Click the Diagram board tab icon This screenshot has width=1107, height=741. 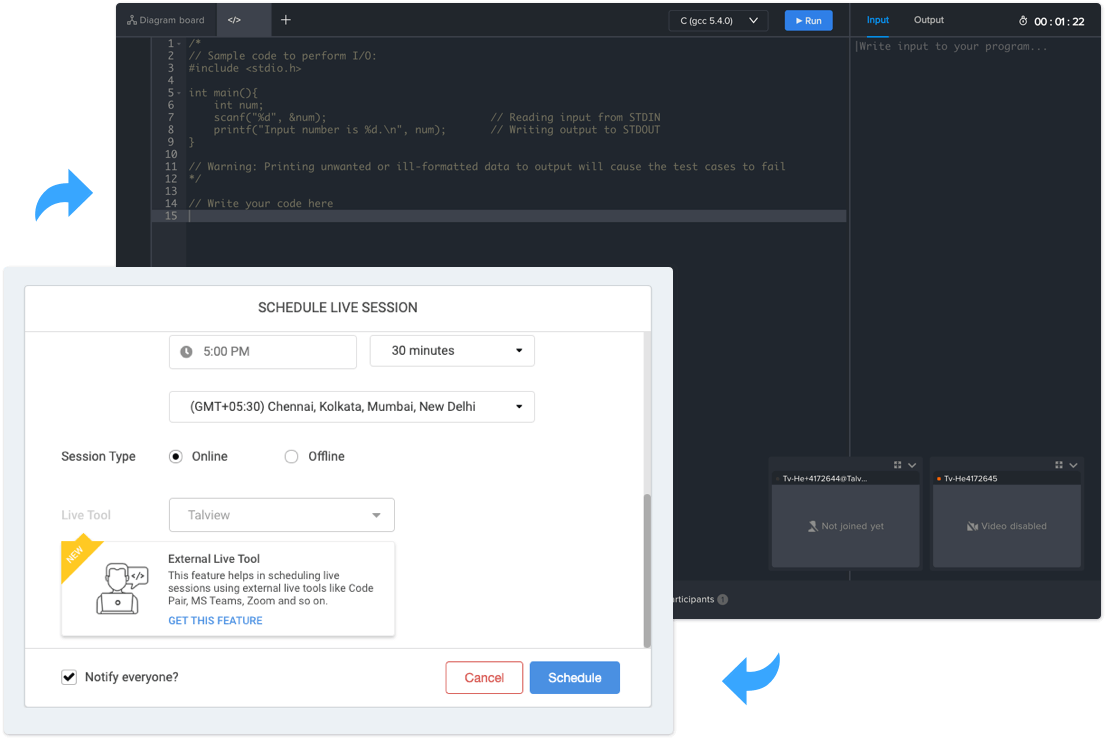131,20
